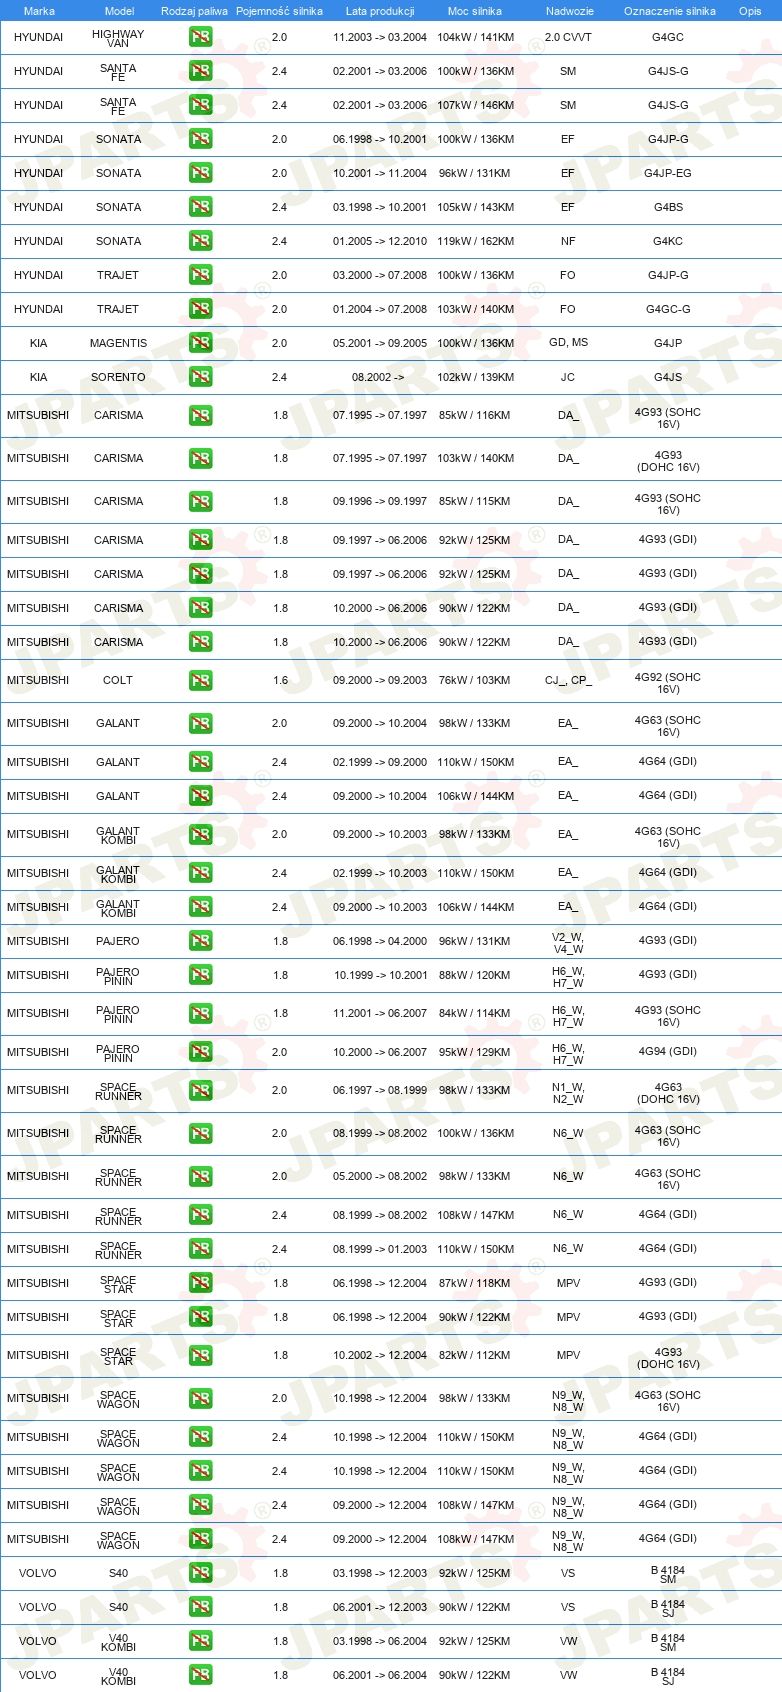
Task: Select fuel icon for Pajero Pinin 88kW
Action: click(200, 975)
